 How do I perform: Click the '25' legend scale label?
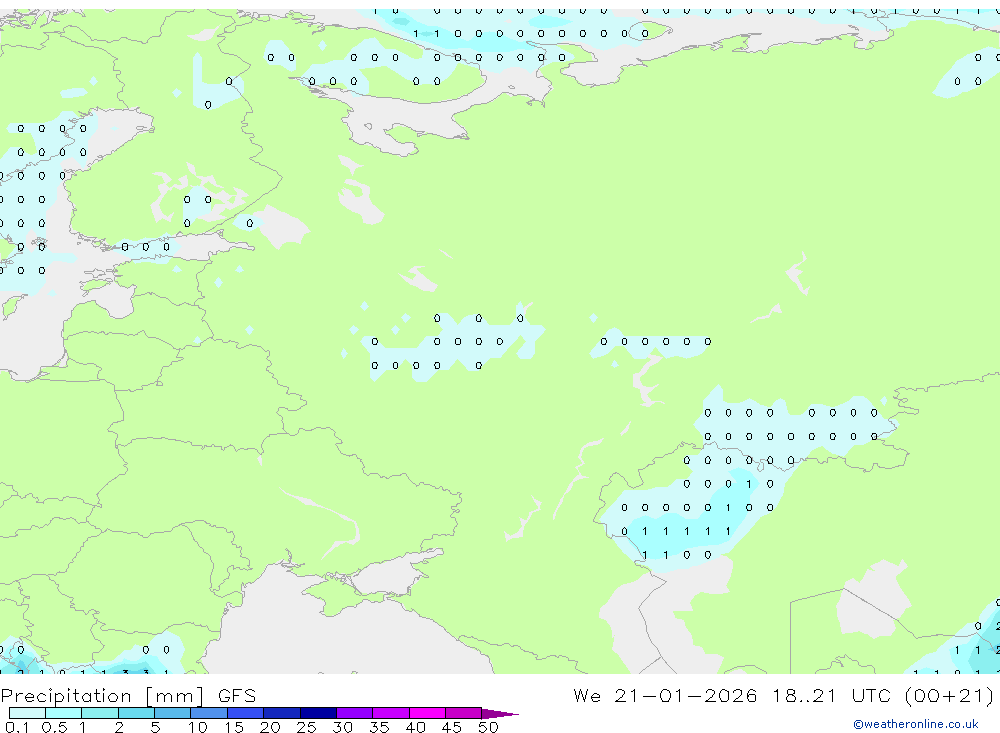click(x=307, y=727)
